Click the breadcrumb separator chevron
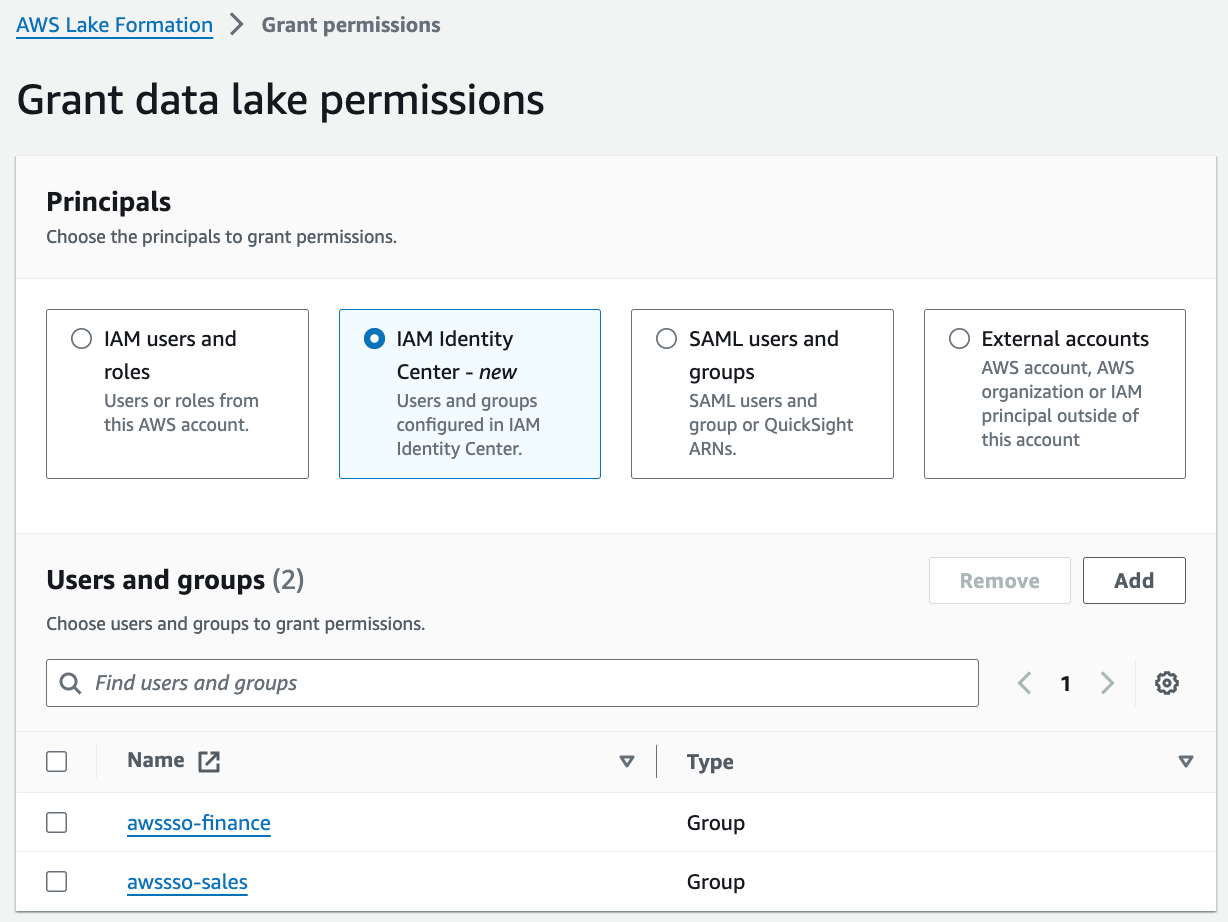 [237, 25]
